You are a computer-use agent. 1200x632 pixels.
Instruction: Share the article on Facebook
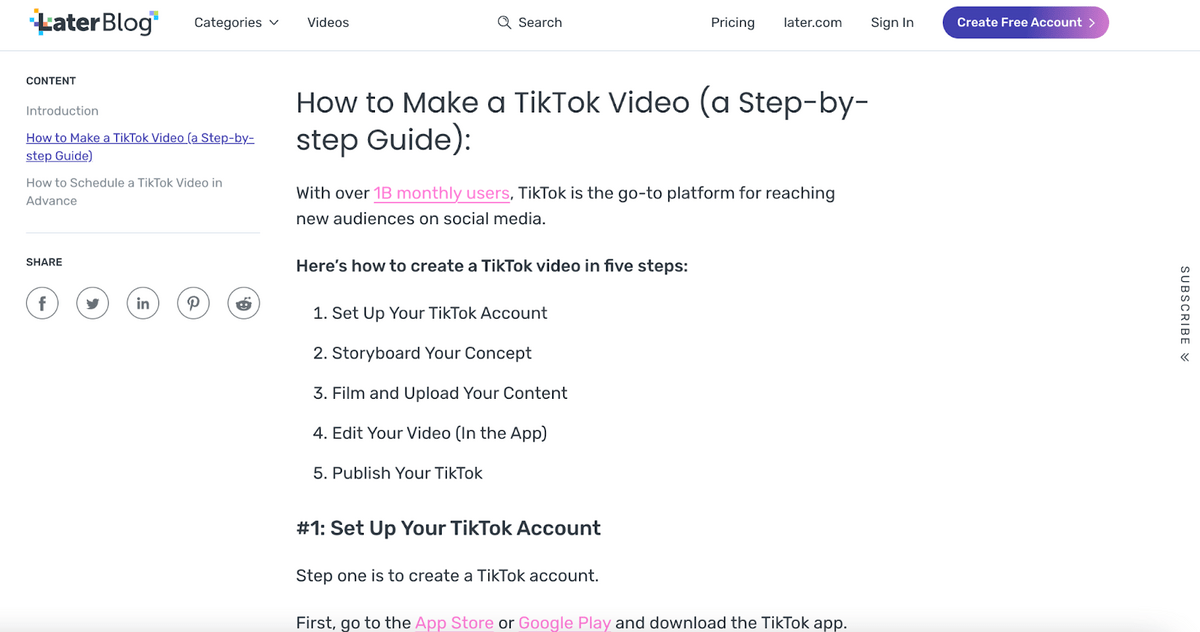(42, 302)
